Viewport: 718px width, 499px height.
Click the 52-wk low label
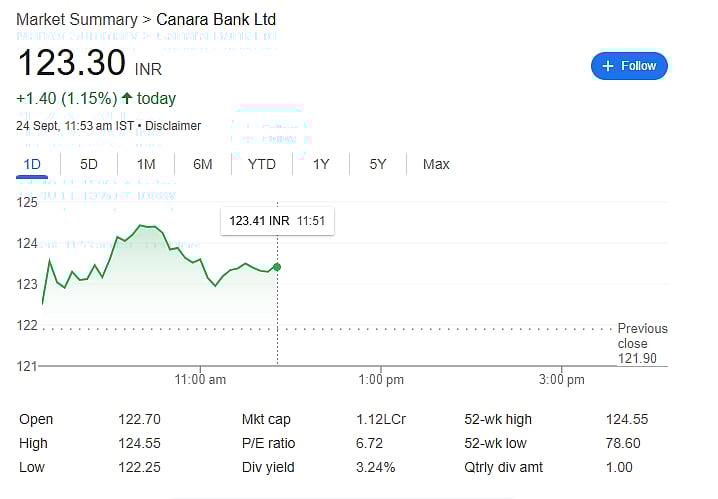(495, 443)
